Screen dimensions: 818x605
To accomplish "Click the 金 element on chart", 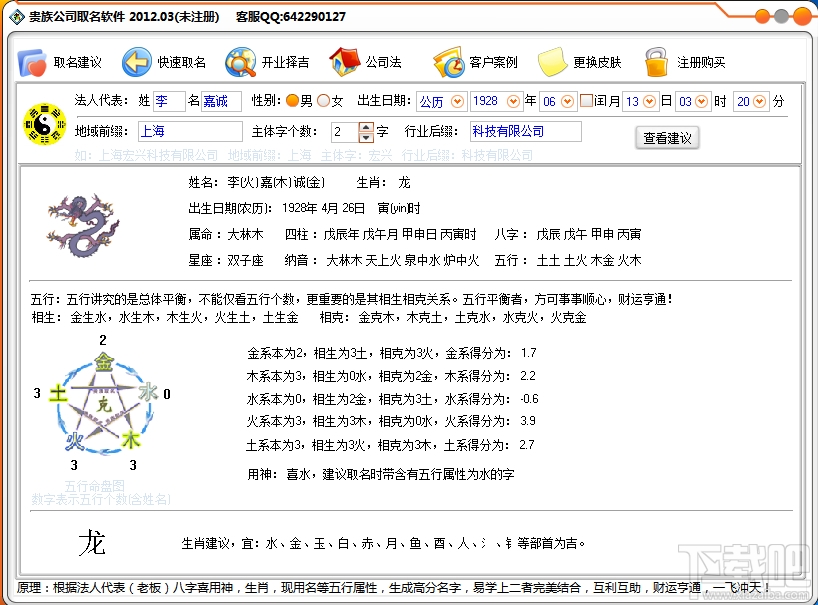I will pyautogui.click(x=104, y=361).
